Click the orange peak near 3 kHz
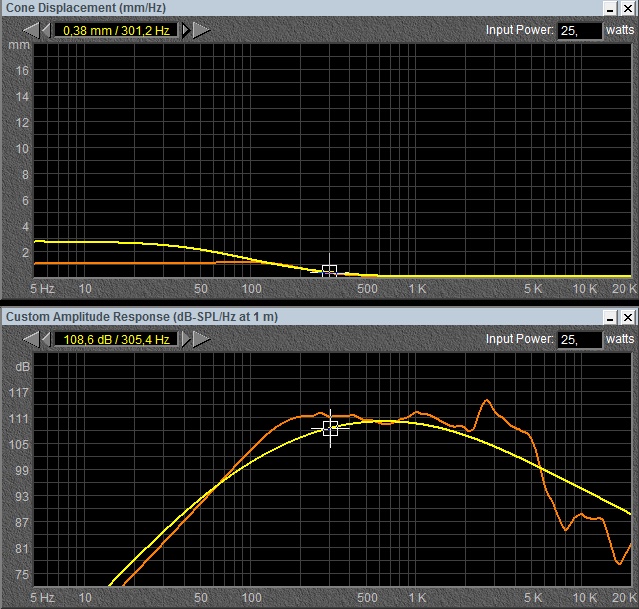The height and width of the screenshot is (609, 639). 487,401
